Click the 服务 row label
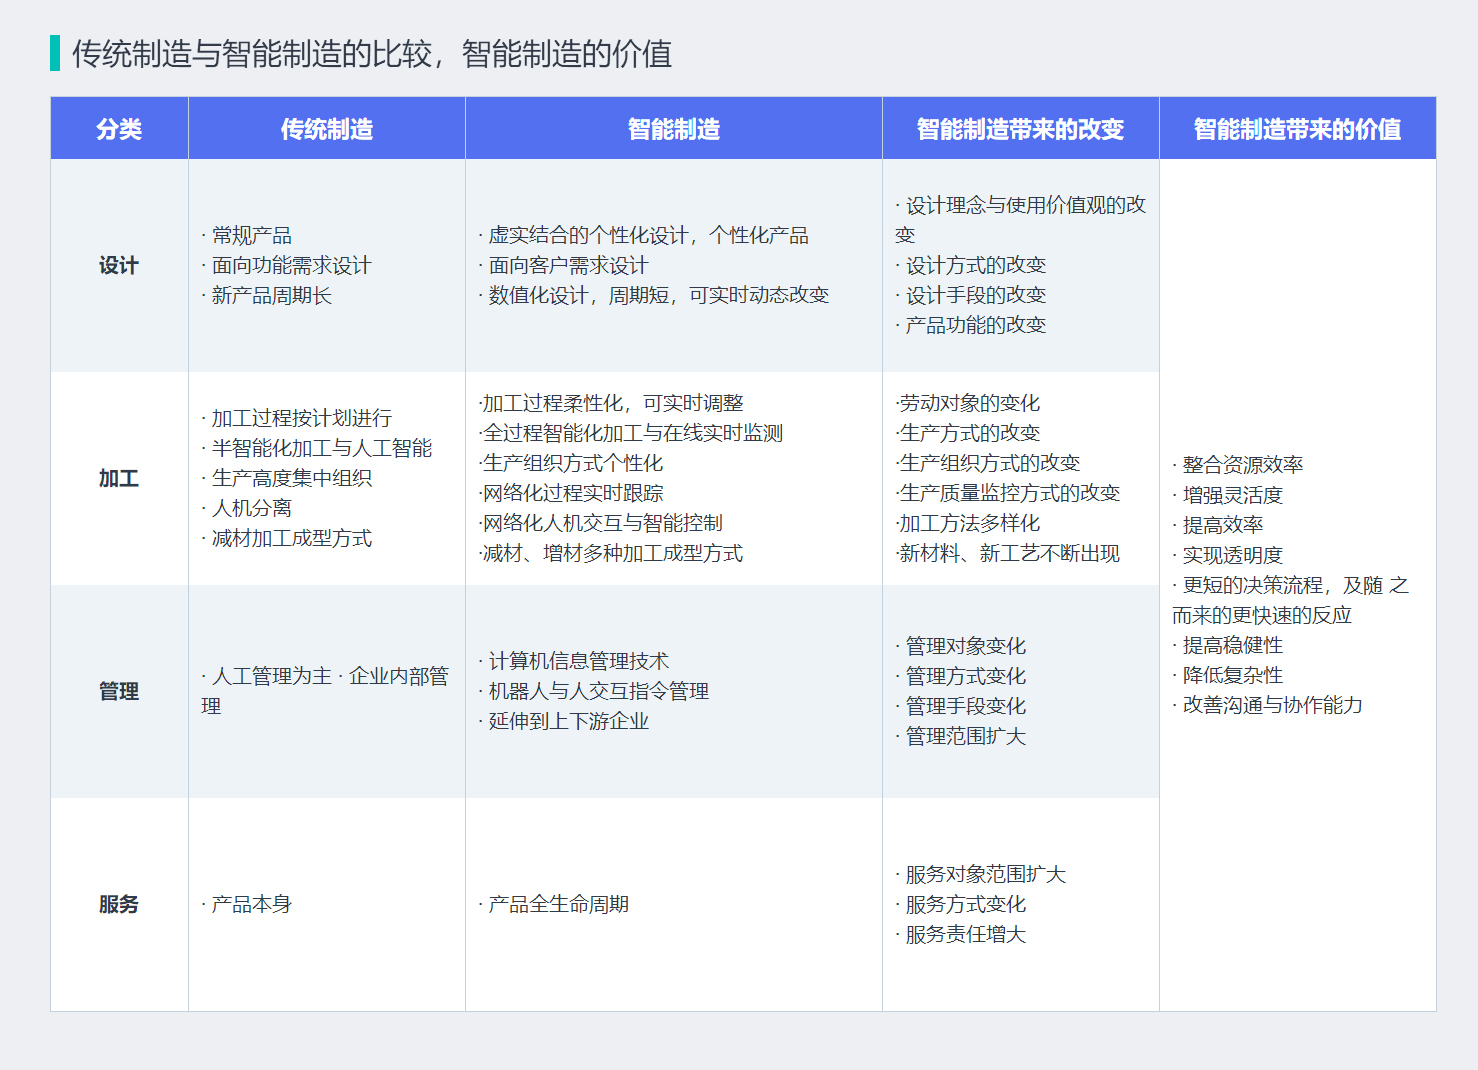Image resolution: width=1478 pixels, height=1070 pixels. 119,905
